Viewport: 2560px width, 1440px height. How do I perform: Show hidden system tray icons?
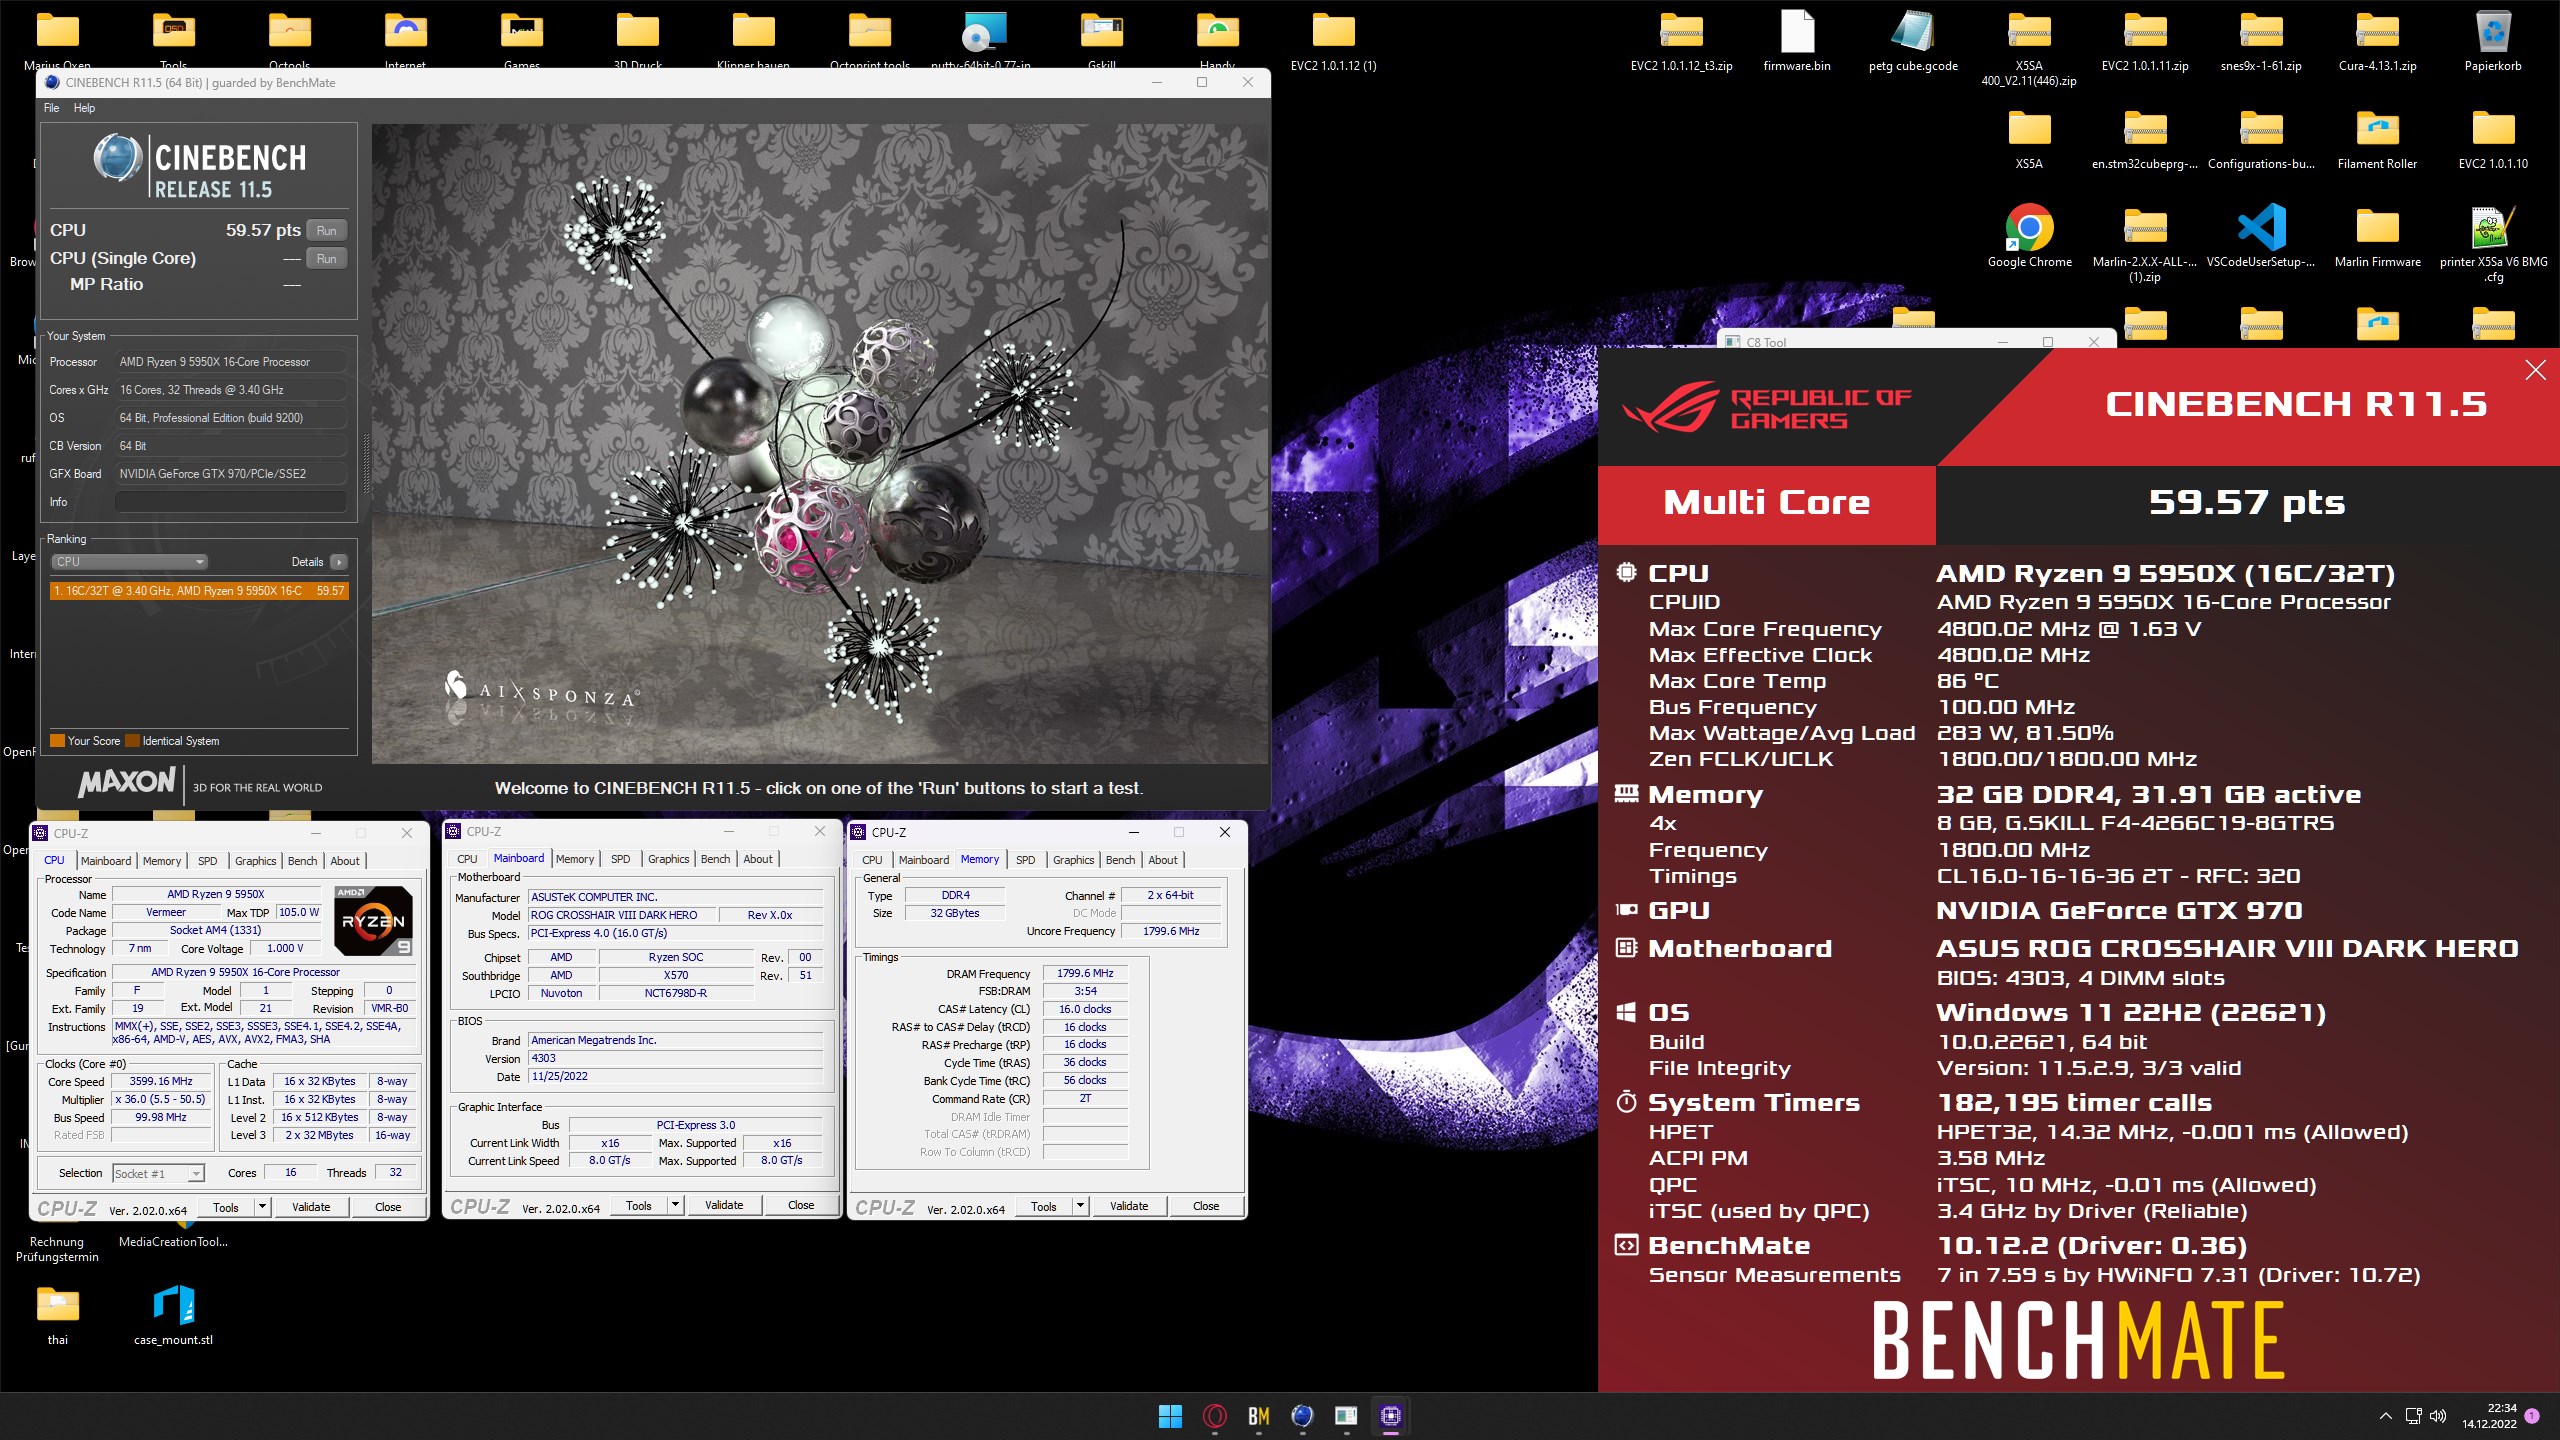[2385, 1416]
